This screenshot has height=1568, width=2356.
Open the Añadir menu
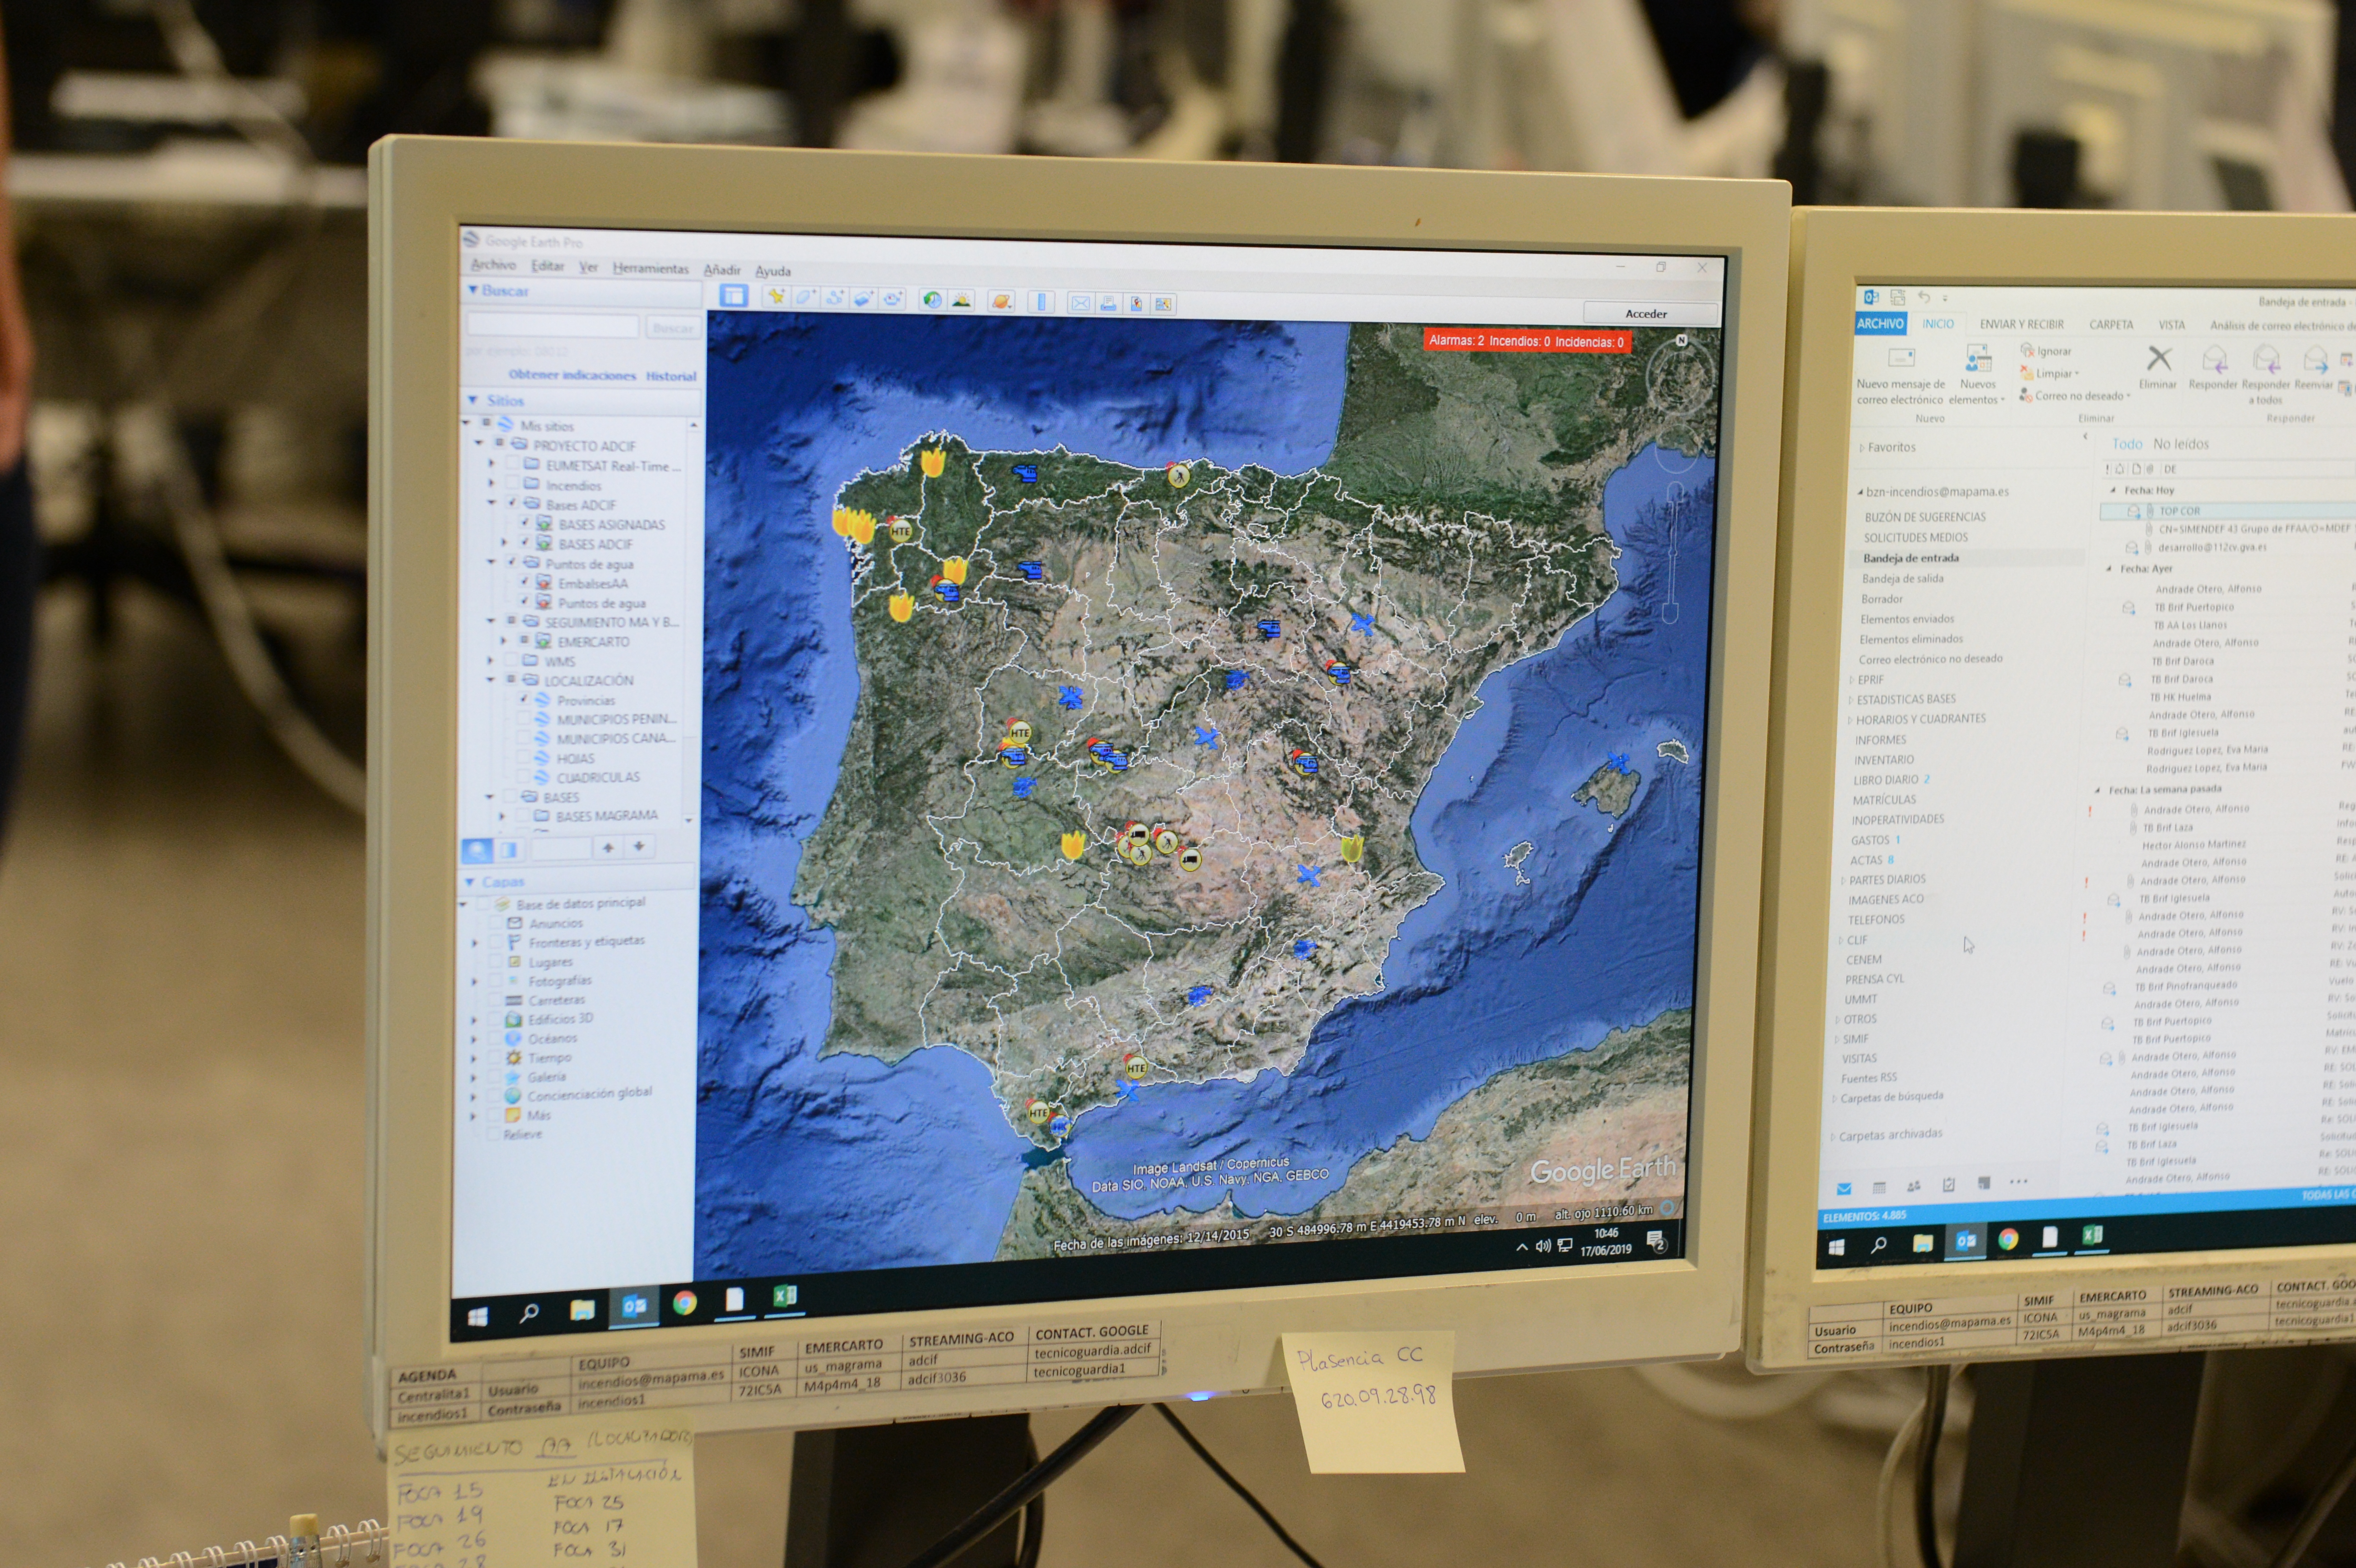(721, 270)
